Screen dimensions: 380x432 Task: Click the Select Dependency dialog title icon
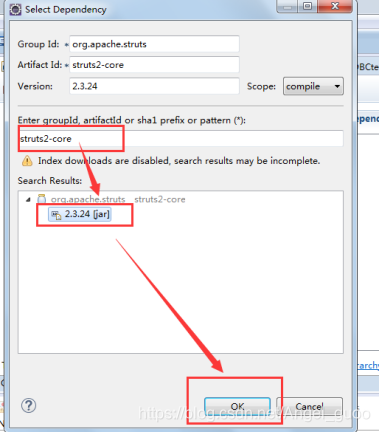[x=15, y=9]
